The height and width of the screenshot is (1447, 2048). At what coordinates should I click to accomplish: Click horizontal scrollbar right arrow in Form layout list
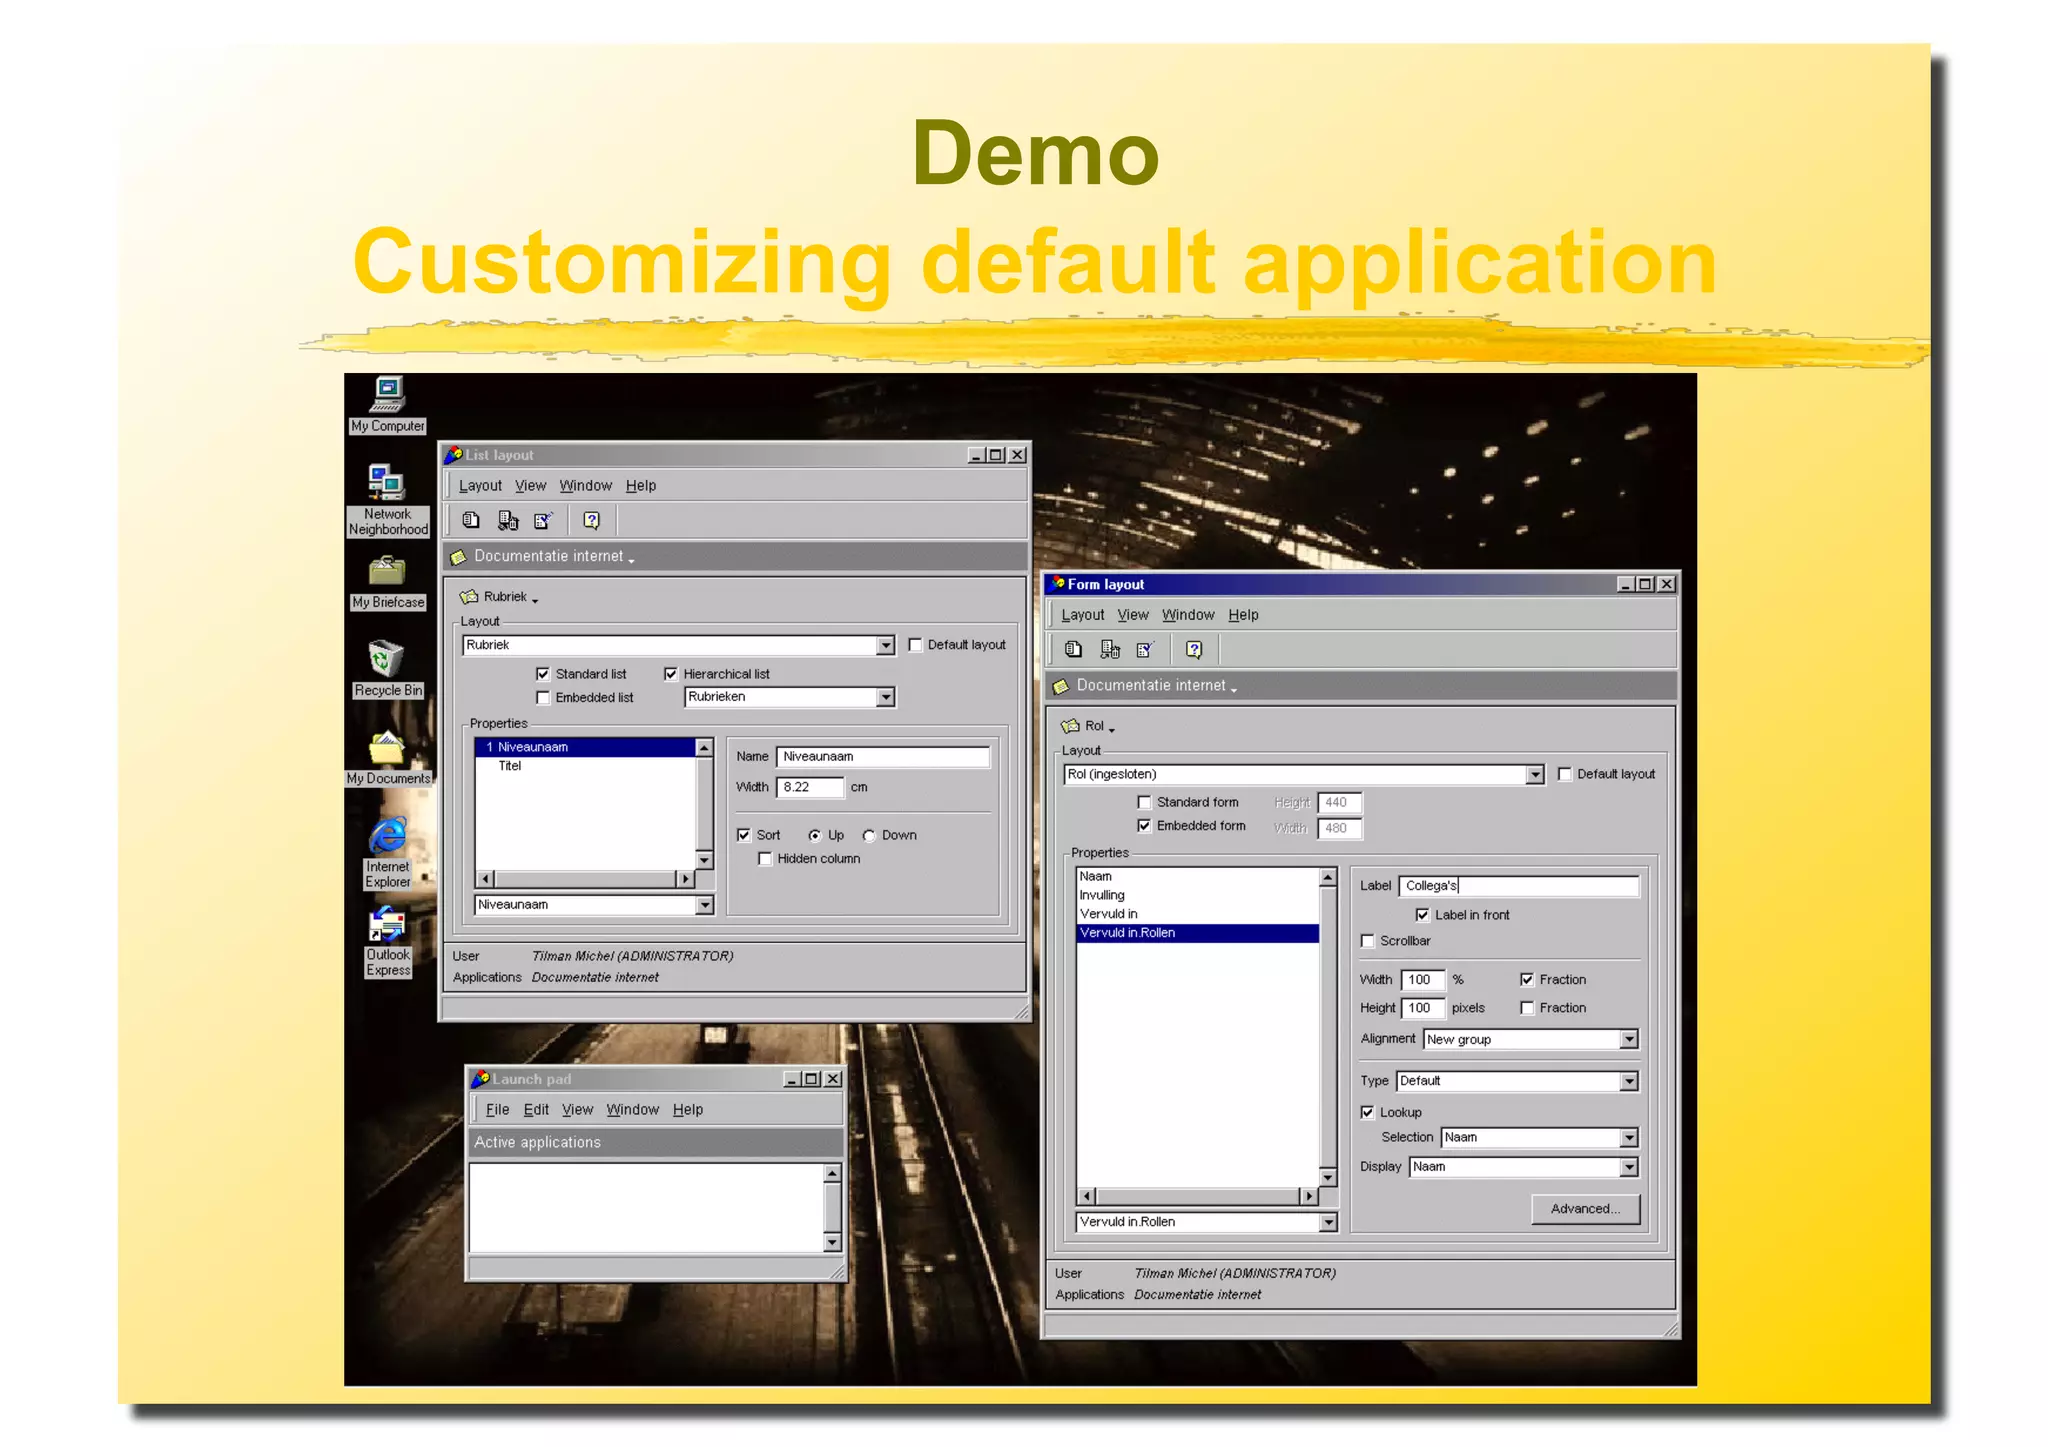(1309, 1196)
